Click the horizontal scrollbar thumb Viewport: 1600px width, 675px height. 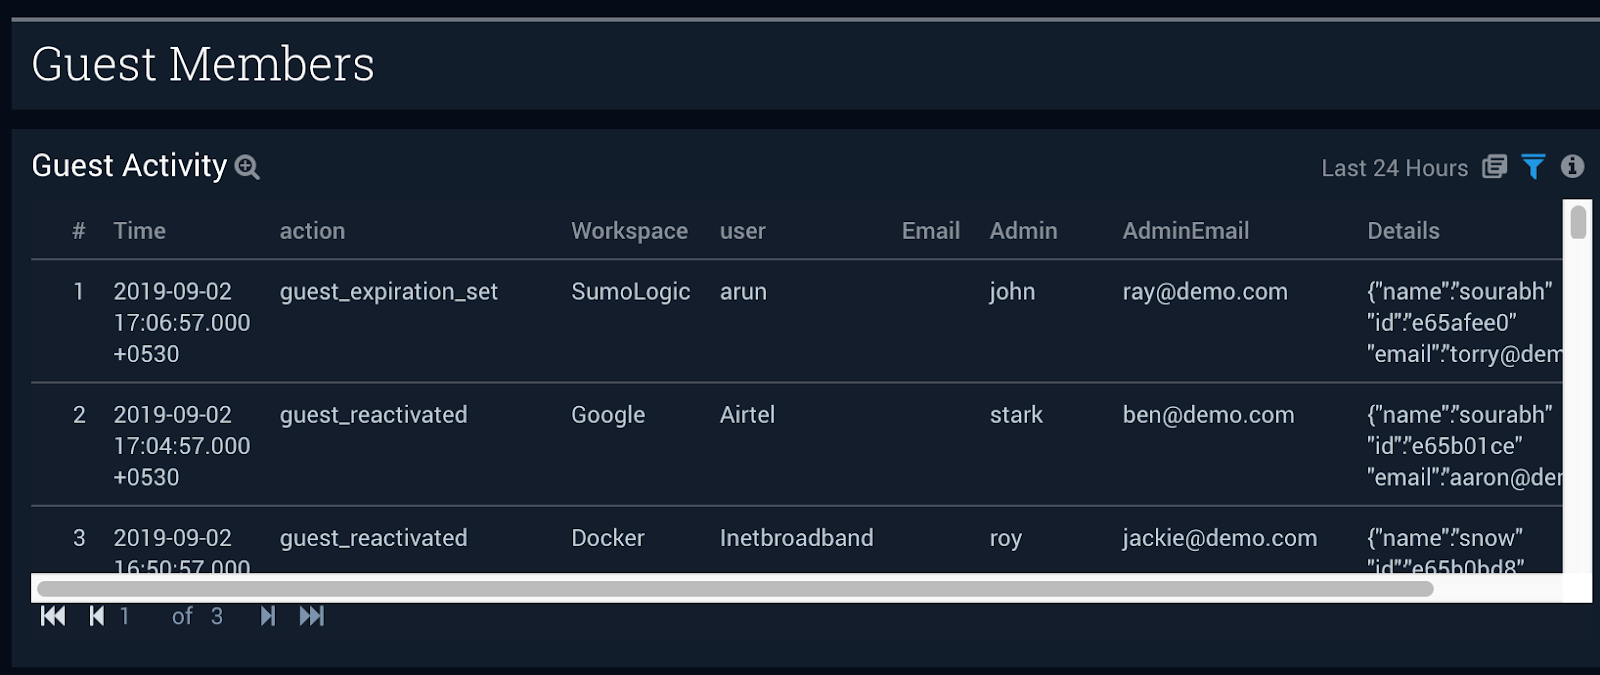pos(735,589)
